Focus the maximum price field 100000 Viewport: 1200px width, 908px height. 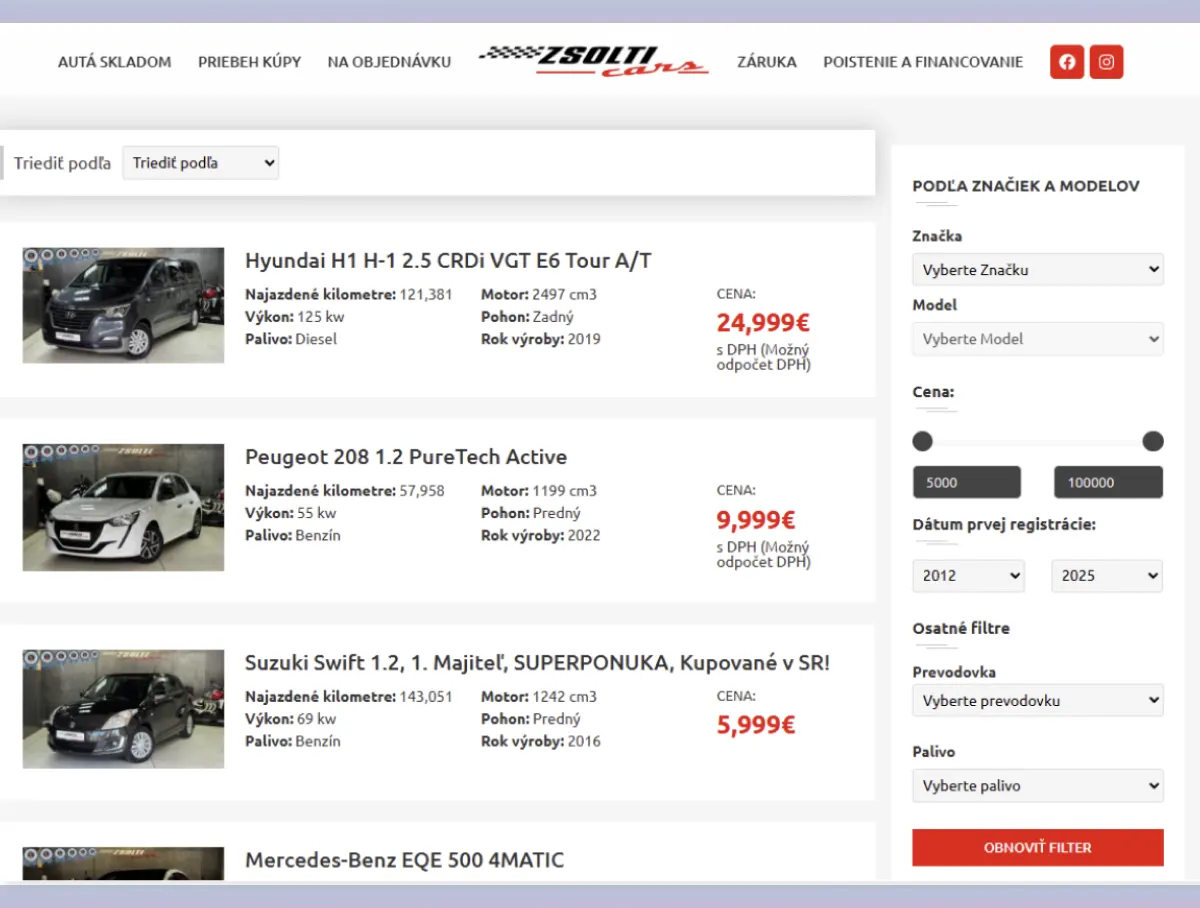pos(1108,482)
